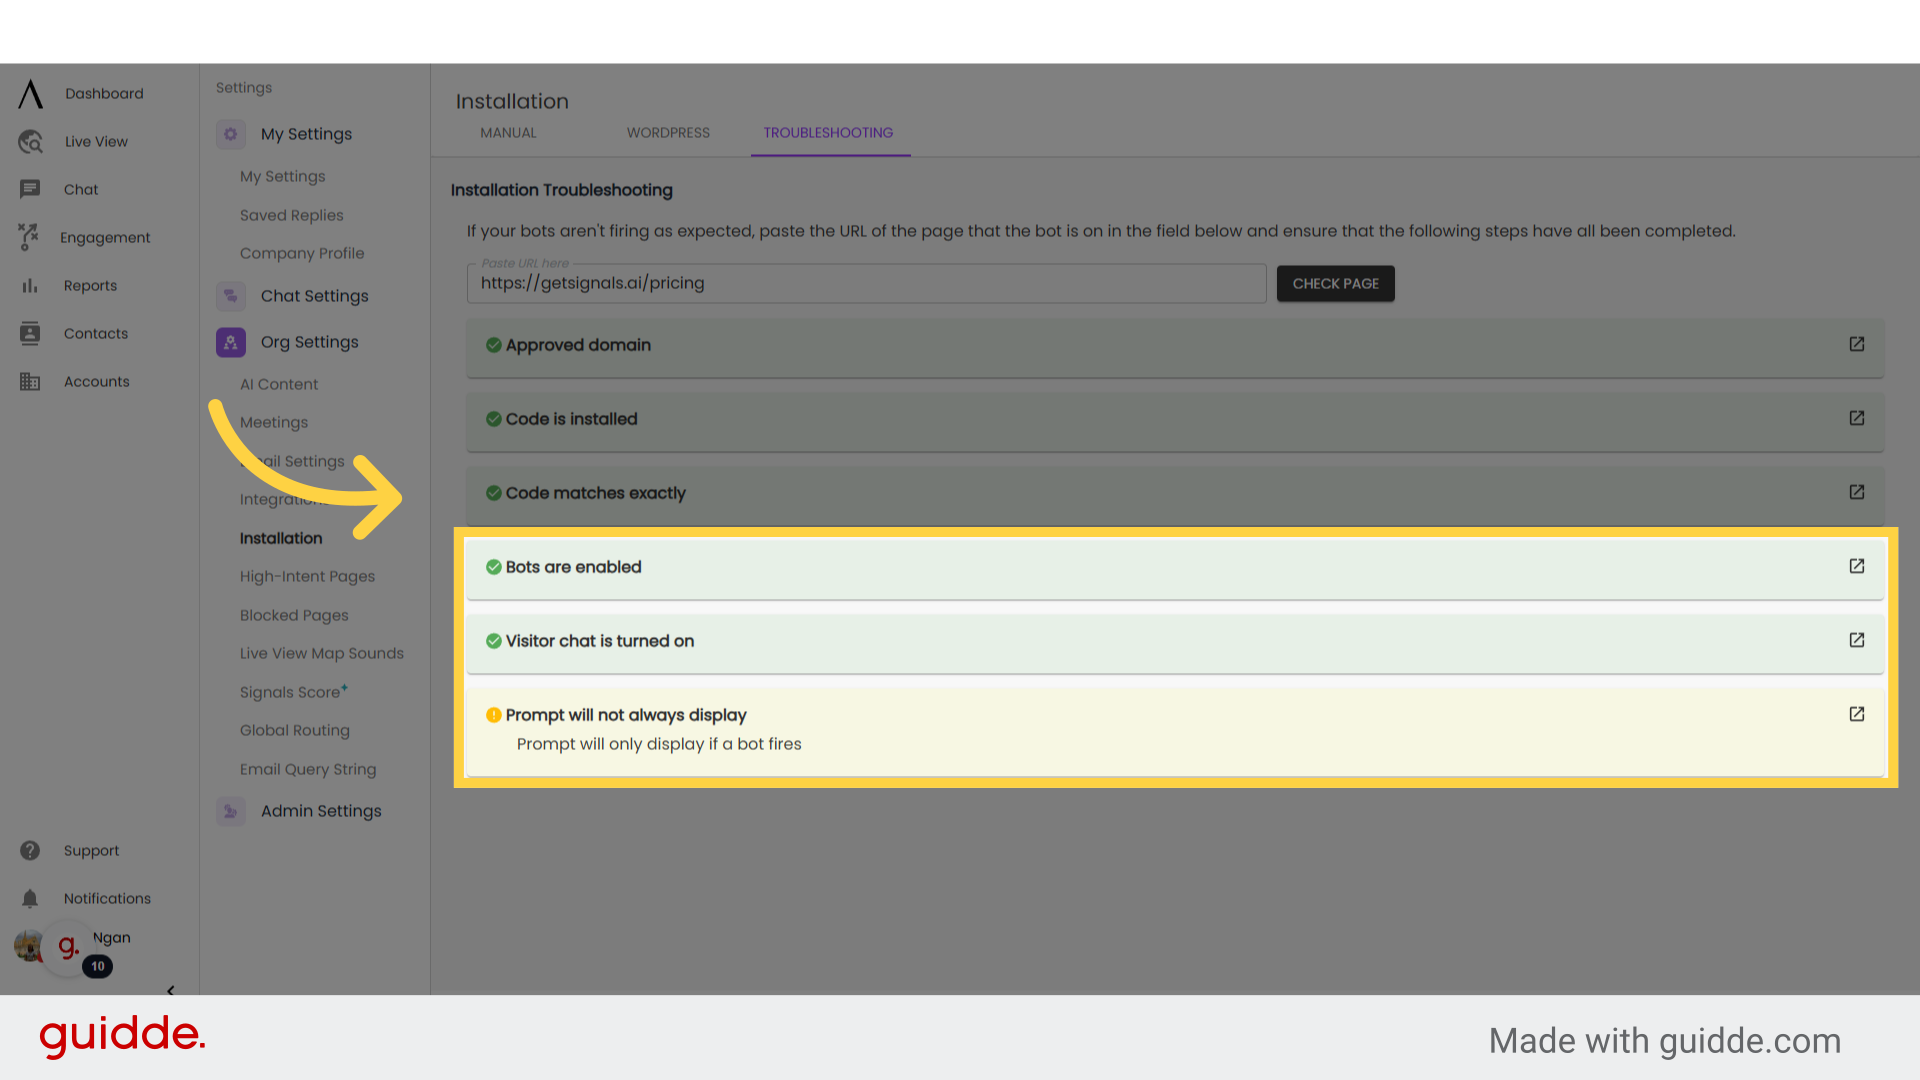This screenshot has width=1920, height=1080.
Task: Open Company Profile settings
Action: click(x=302, y=253)
